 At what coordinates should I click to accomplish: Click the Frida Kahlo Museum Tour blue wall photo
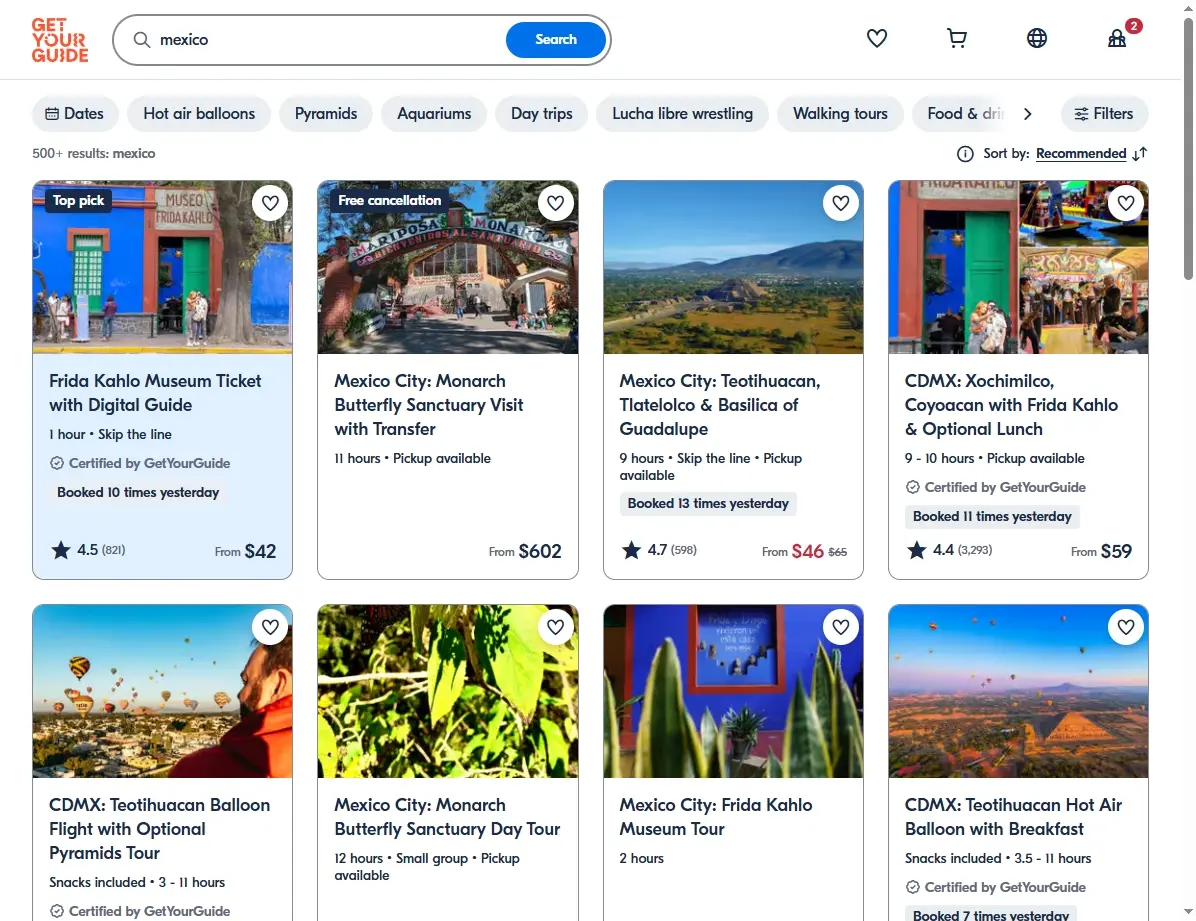pos(733,691)
